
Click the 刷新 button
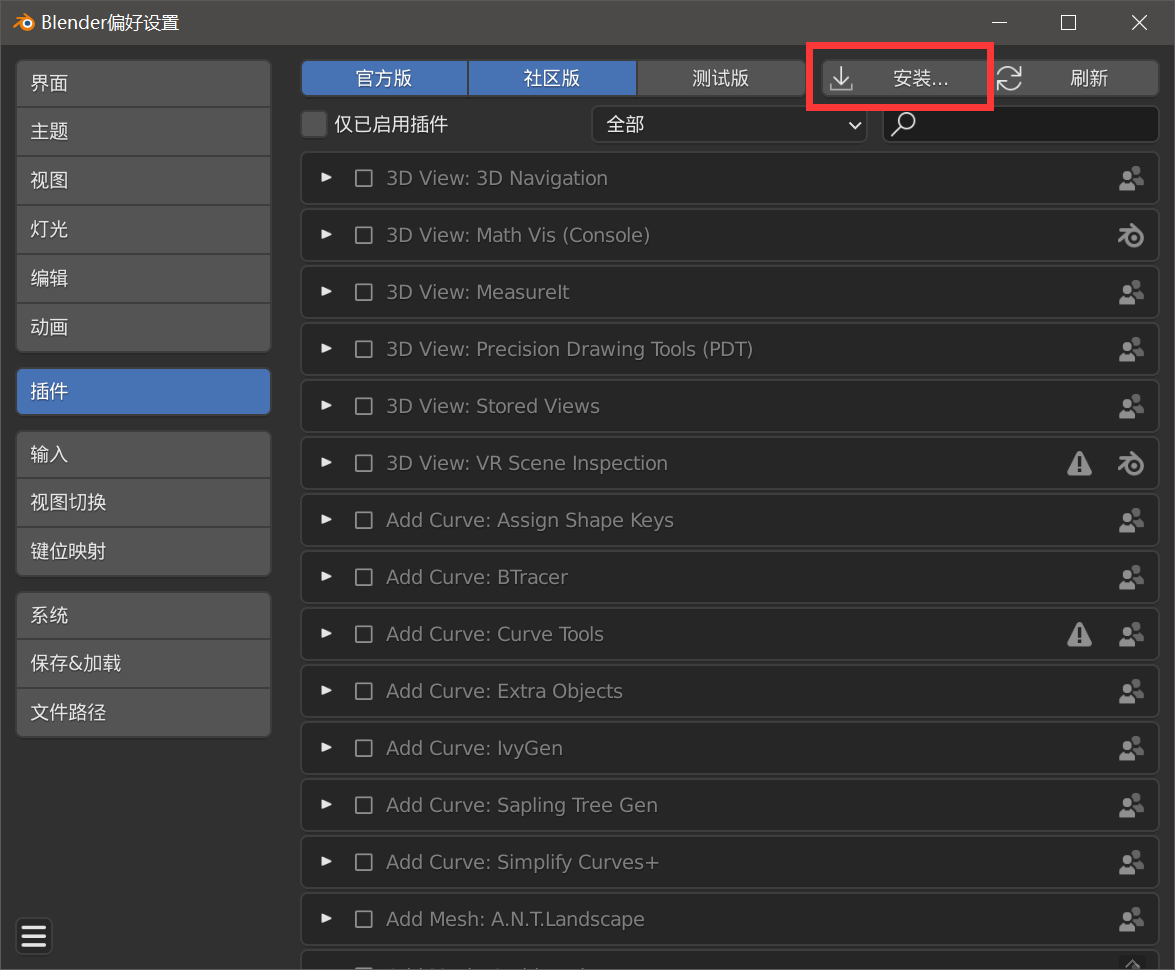[x=1076, y=78]
